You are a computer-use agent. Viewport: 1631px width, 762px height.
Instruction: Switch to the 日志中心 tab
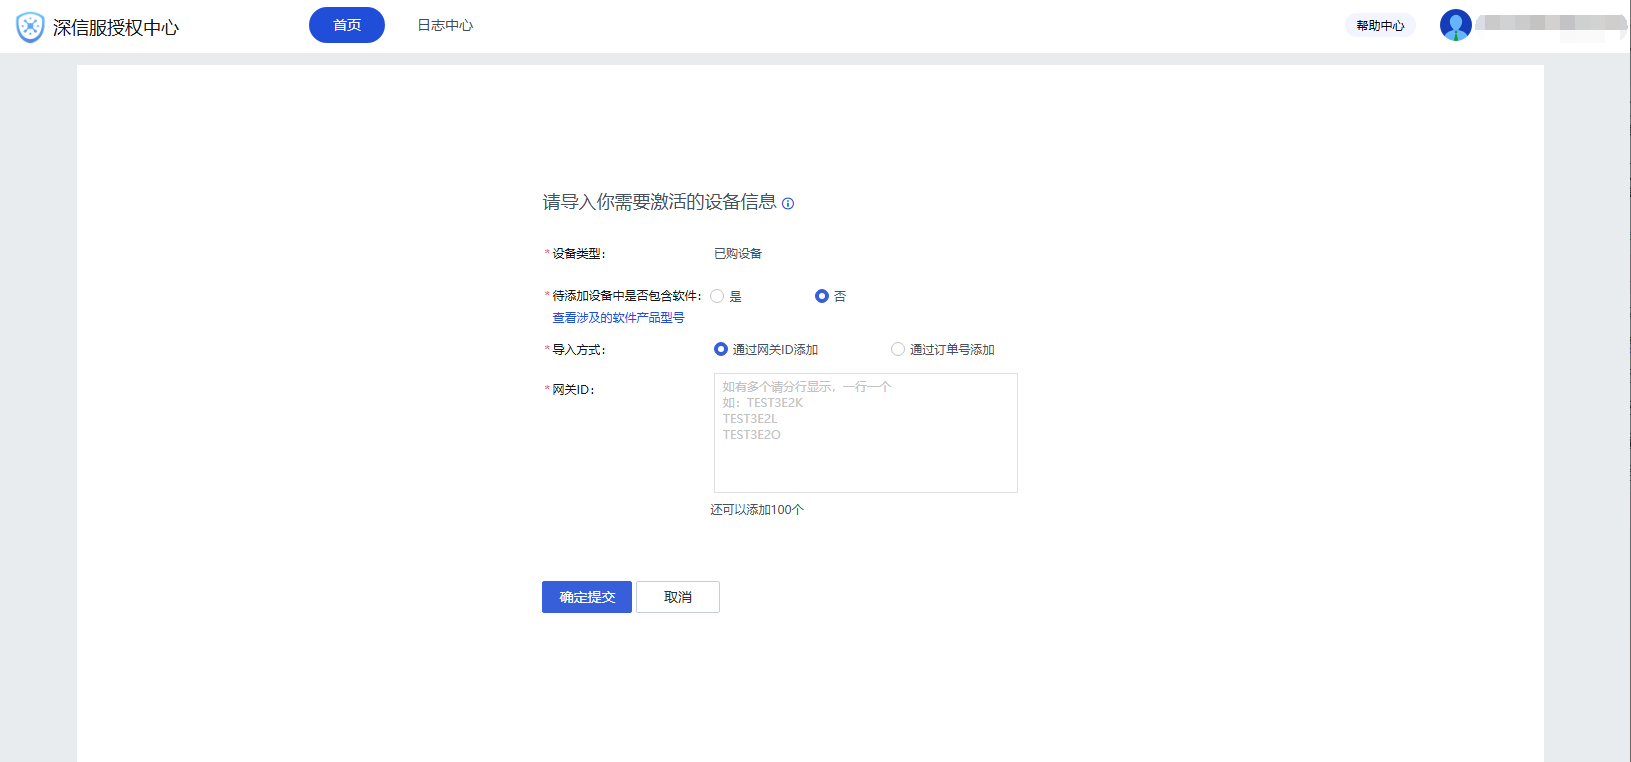pyautogui.click(x=445, y=25)
